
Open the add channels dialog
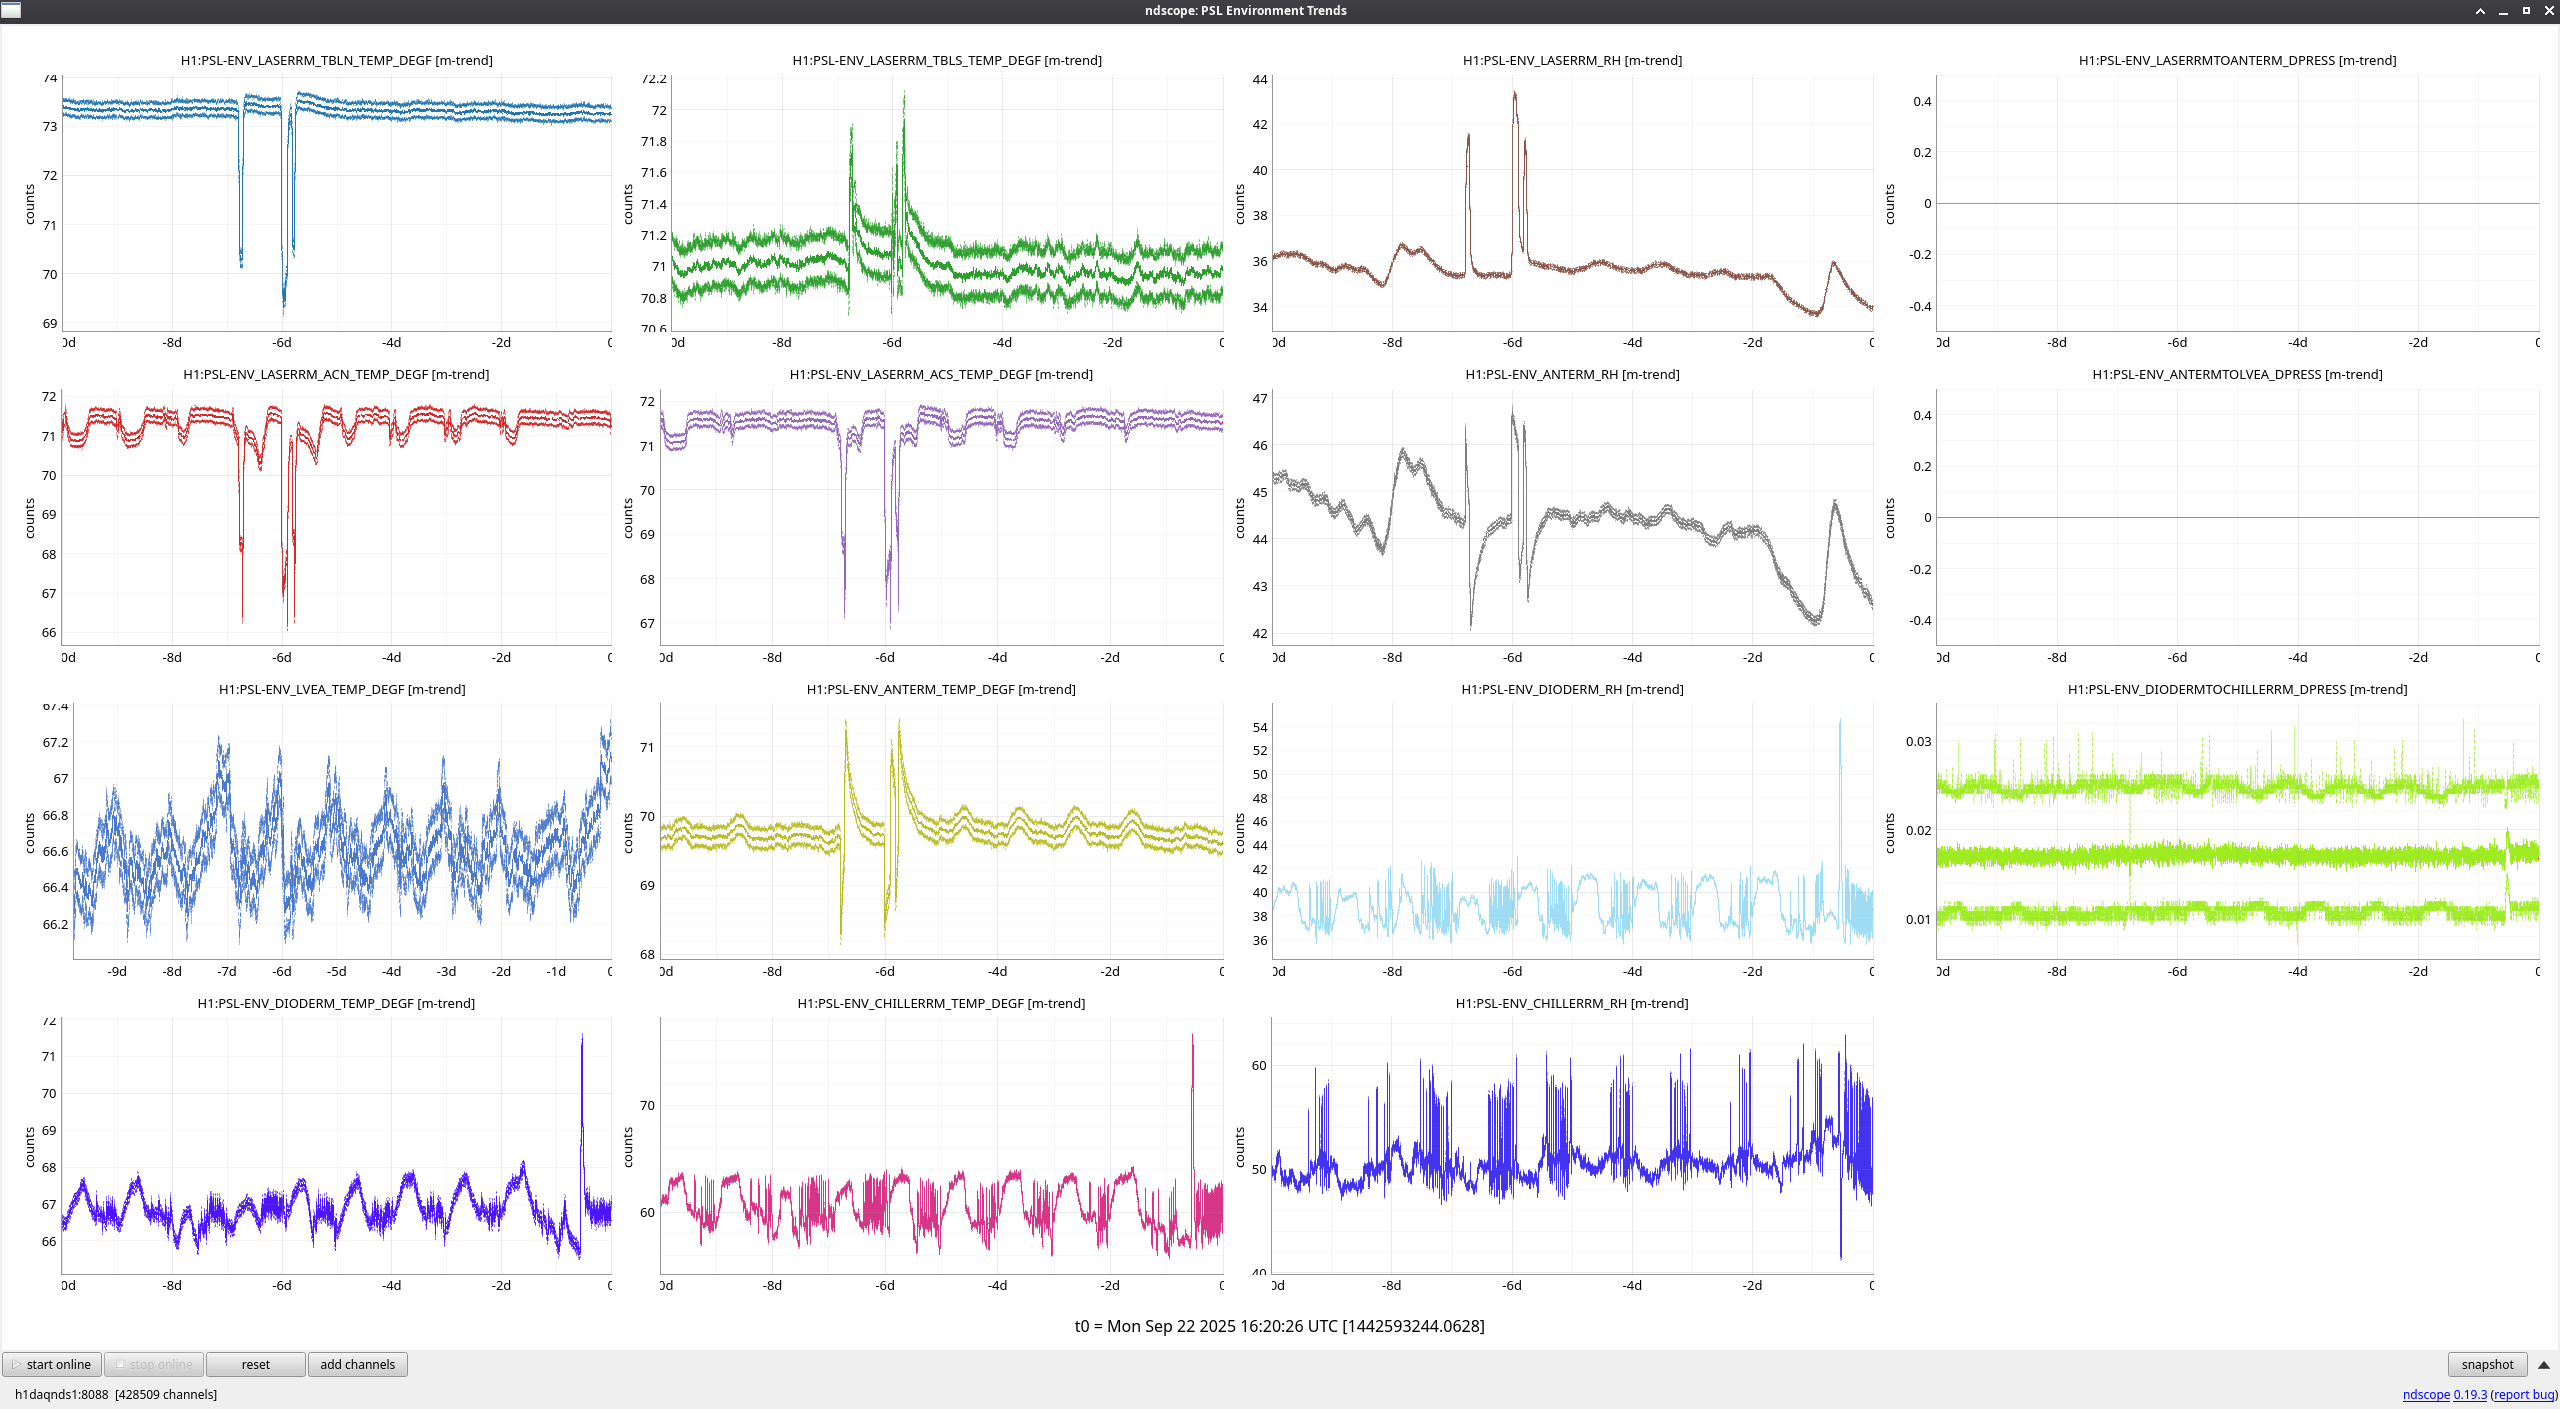(357, 1364)
